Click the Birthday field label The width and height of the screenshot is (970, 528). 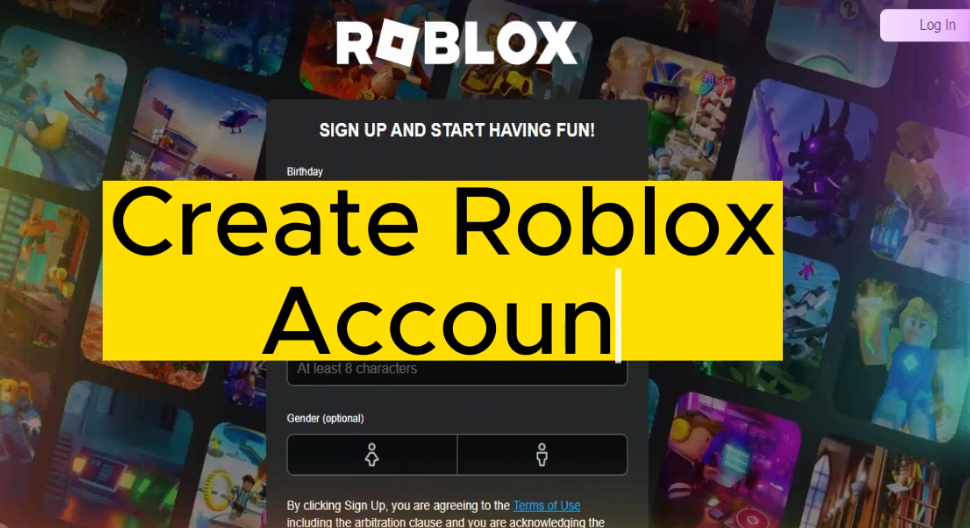tap(304, 171)
